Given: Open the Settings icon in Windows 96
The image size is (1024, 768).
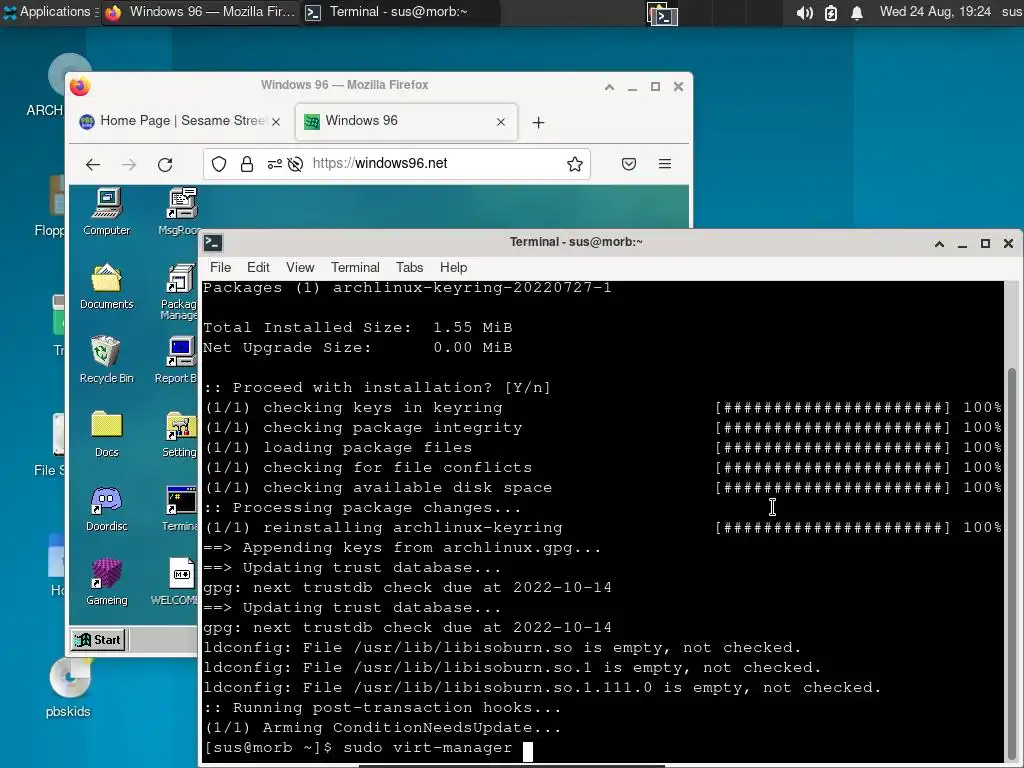Looking at the screenshot, I should click(x=180, y=434).
